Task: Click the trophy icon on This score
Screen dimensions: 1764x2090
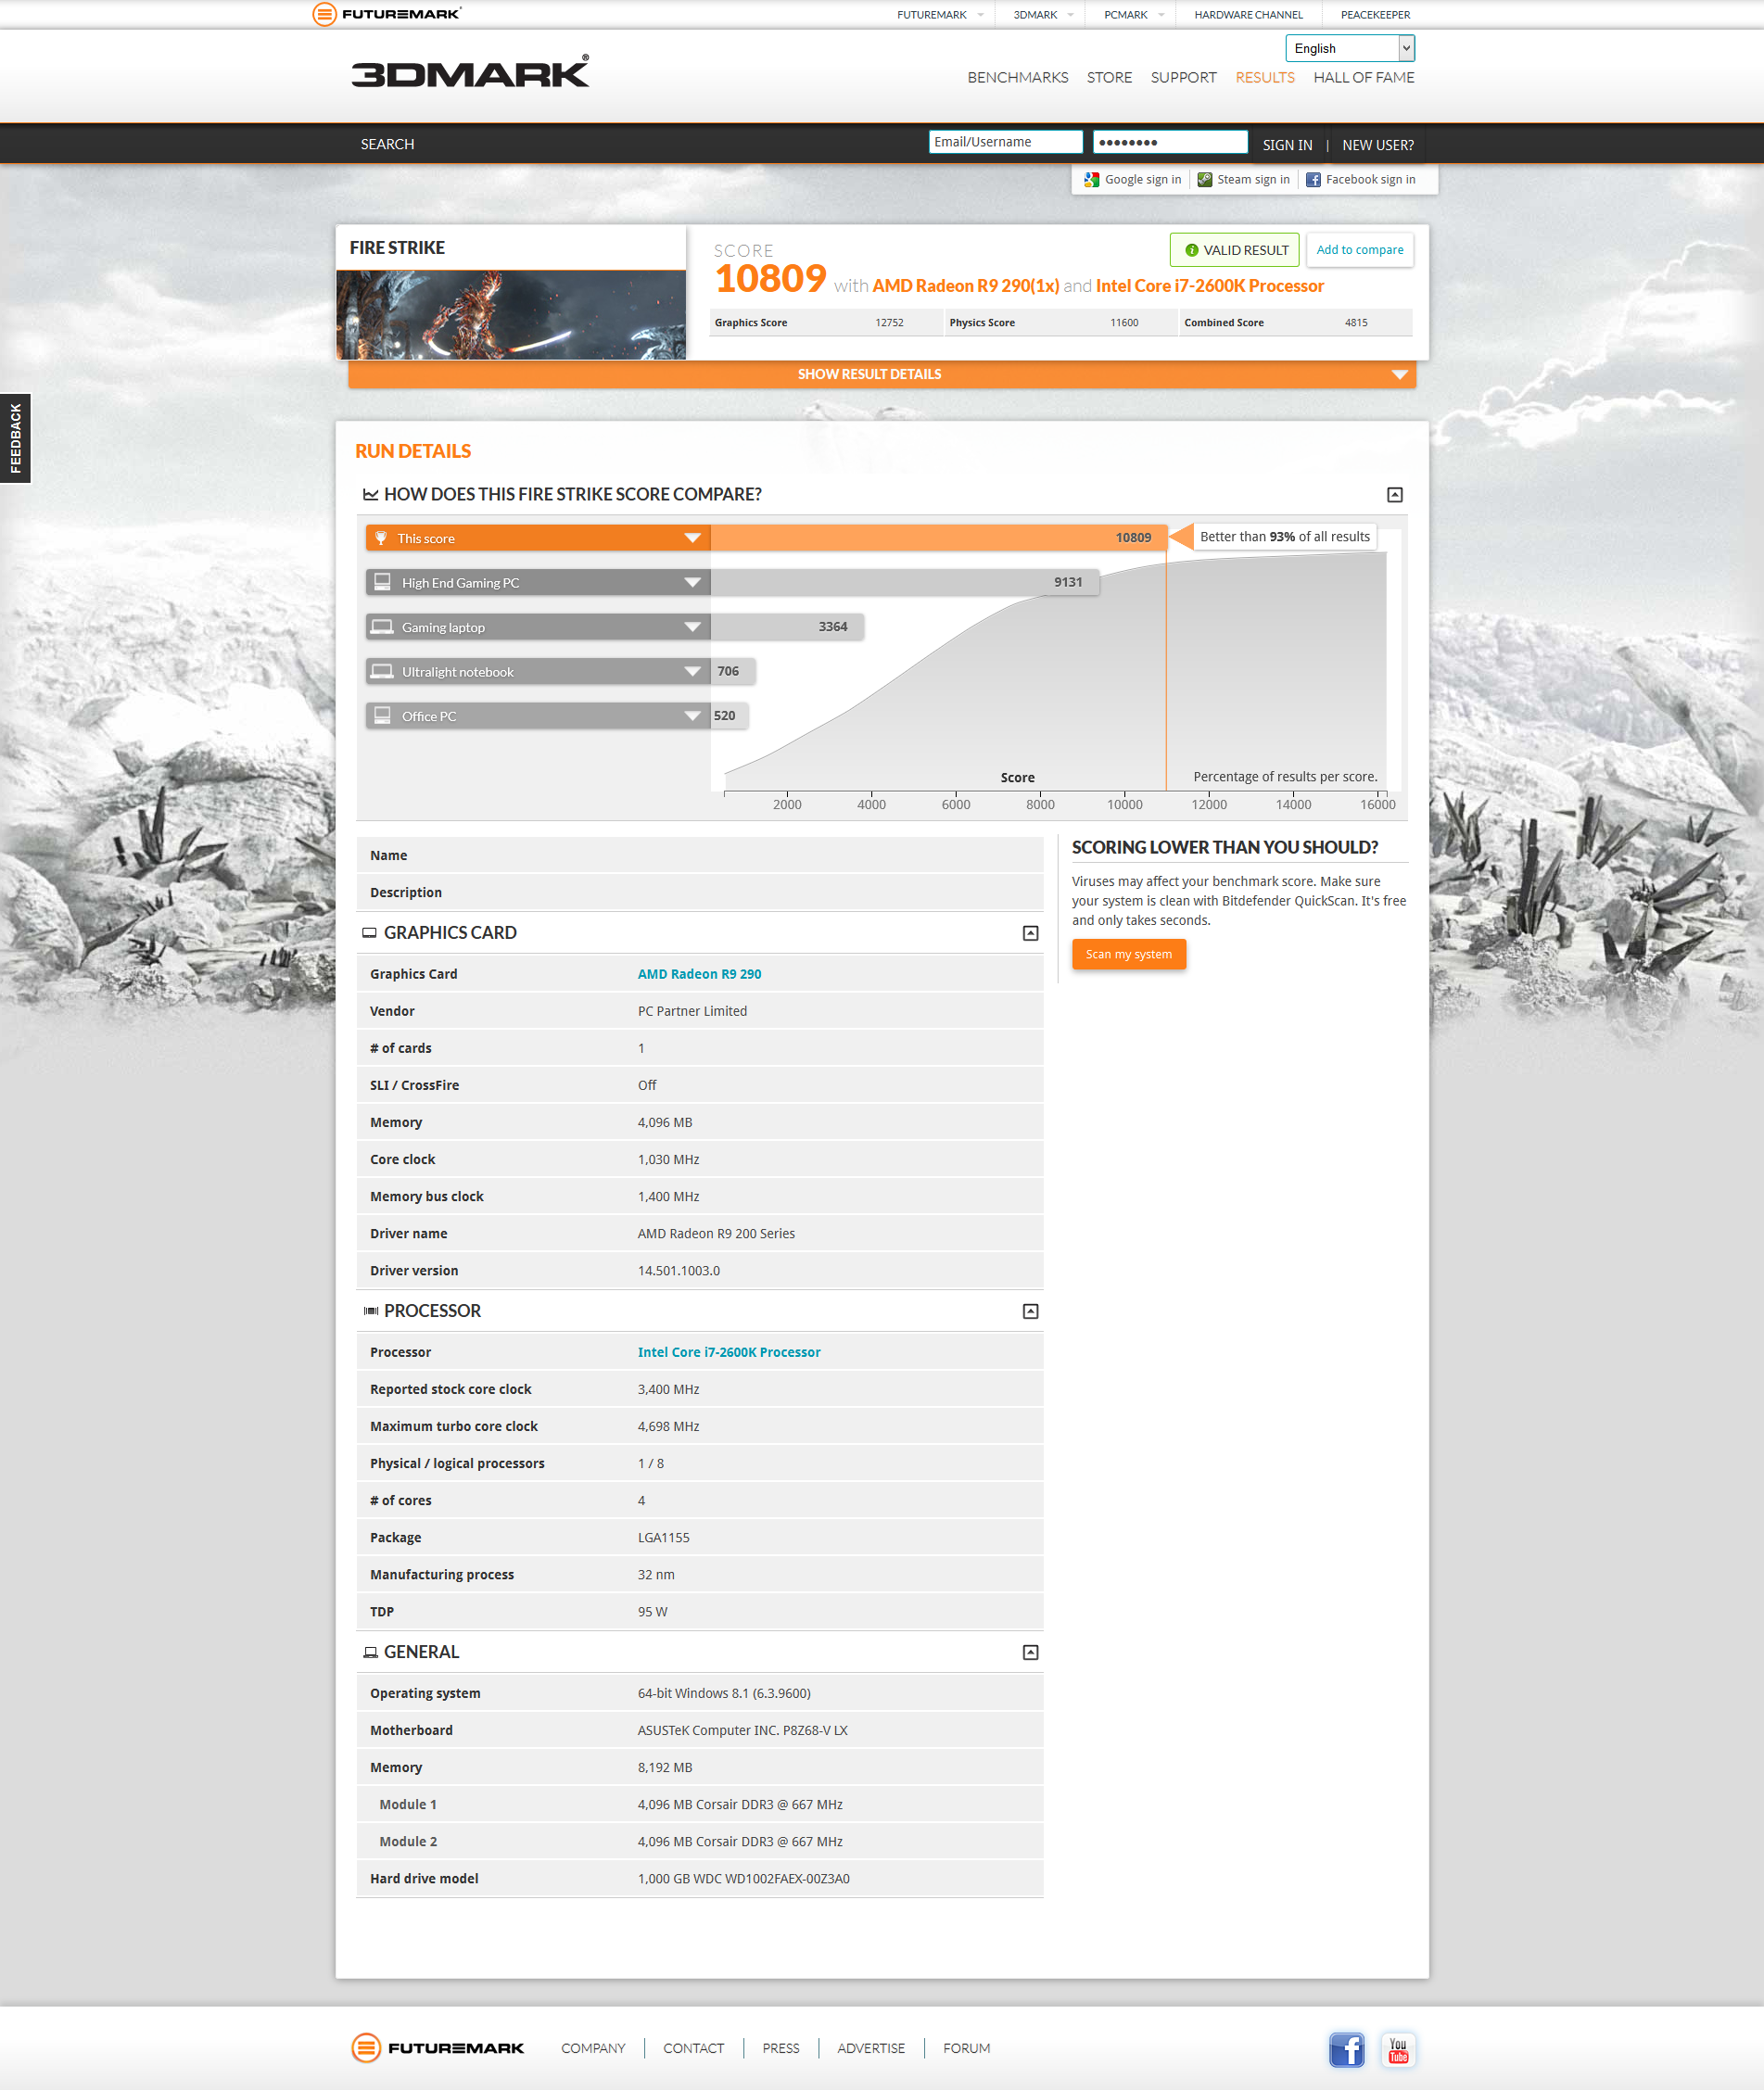Action: tap(381, 538)
